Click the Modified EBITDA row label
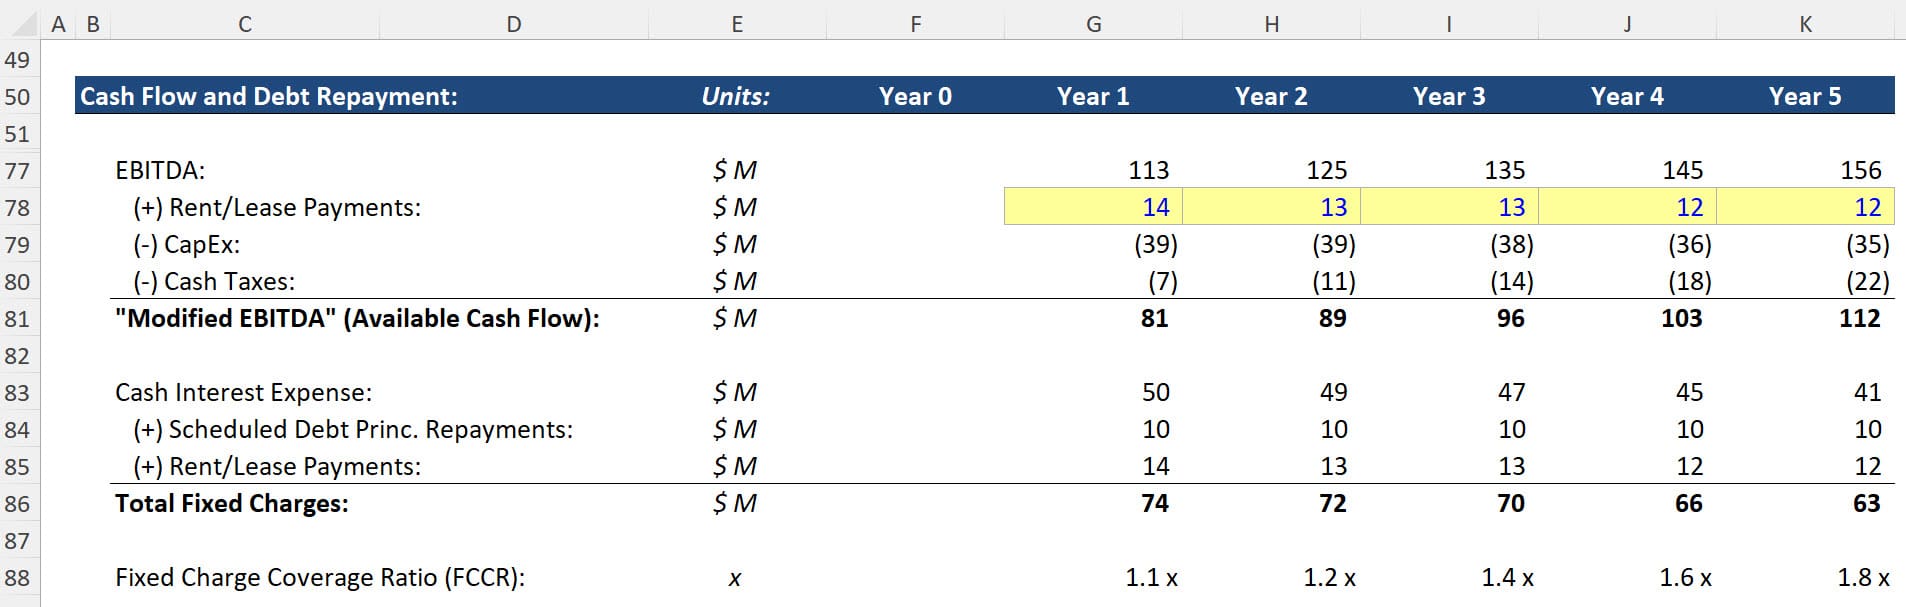Image resolution: width=1906 pixels, height=607 pixels. click(x=357, y=319)
